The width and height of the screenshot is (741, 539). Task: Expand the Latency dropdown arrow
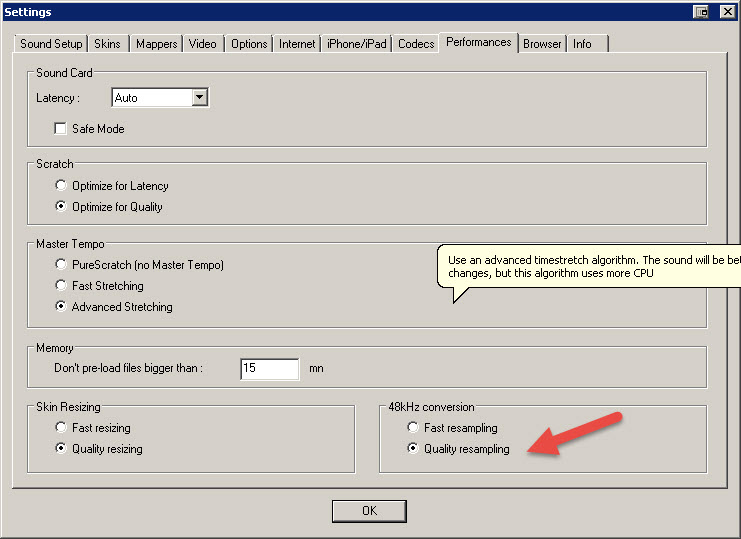(199, 98)
